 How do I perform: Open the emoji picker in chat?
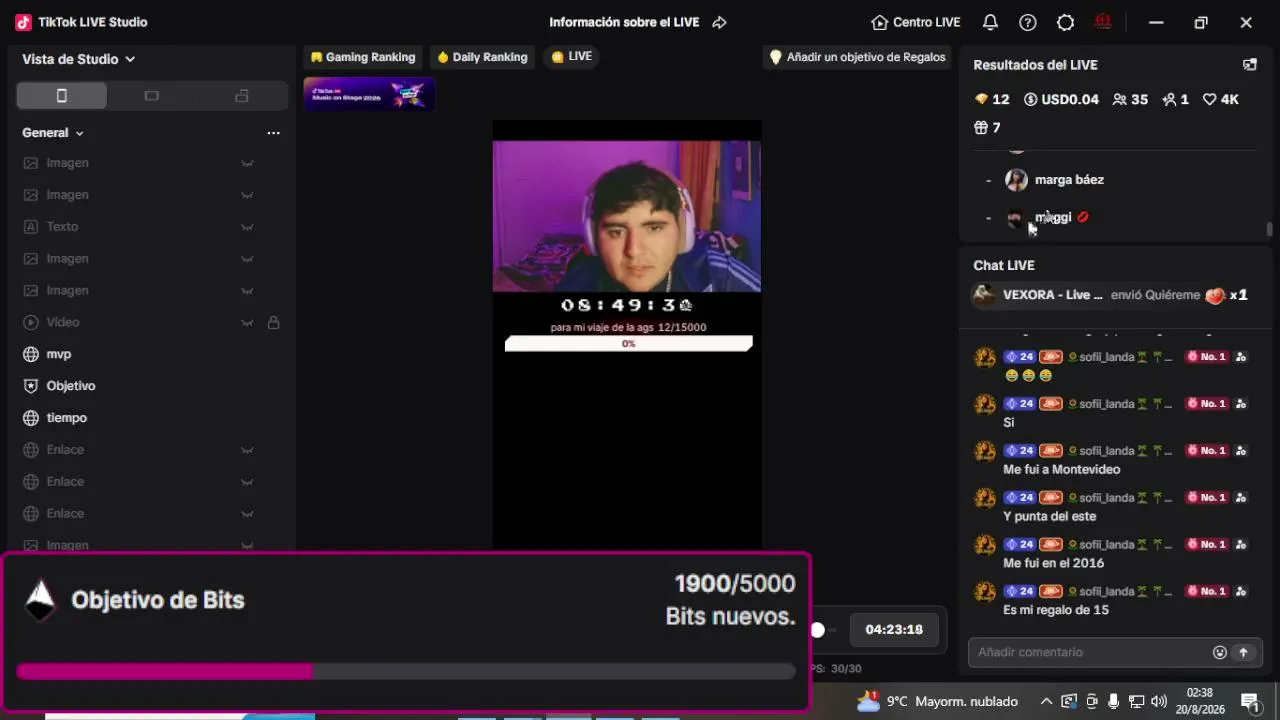(1220, 652)
